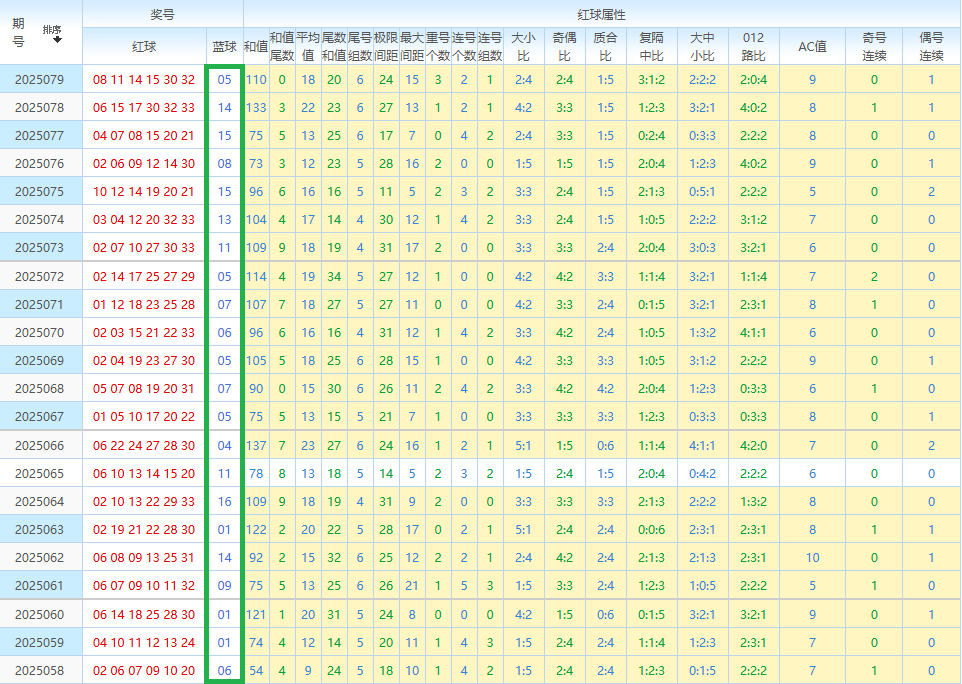The image size is (962, 684).
Task: Select the 尾号组数 column header
Action: coord(360,47)
